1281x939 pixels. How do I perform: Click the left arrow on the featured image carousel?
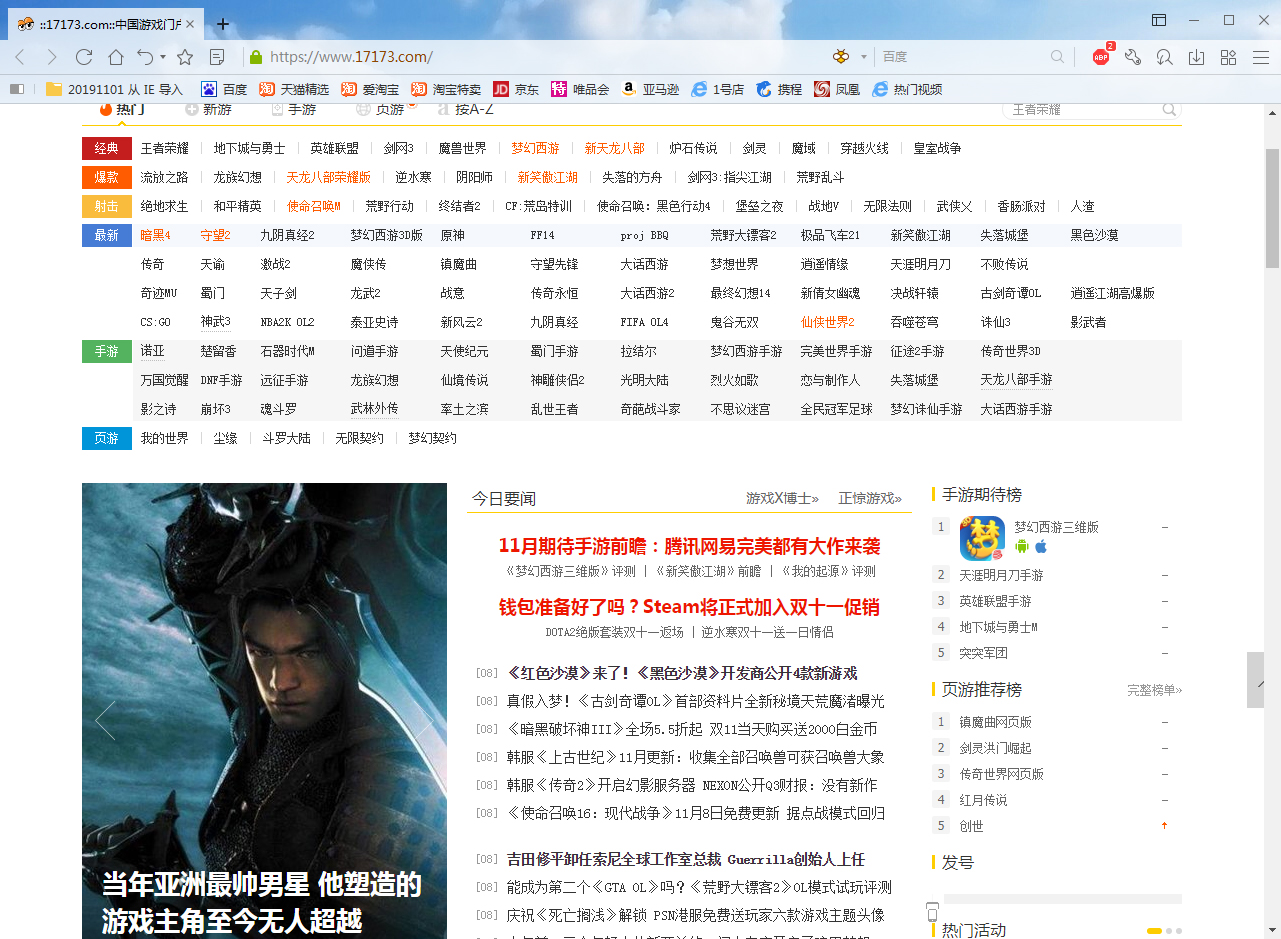(104, 718)
